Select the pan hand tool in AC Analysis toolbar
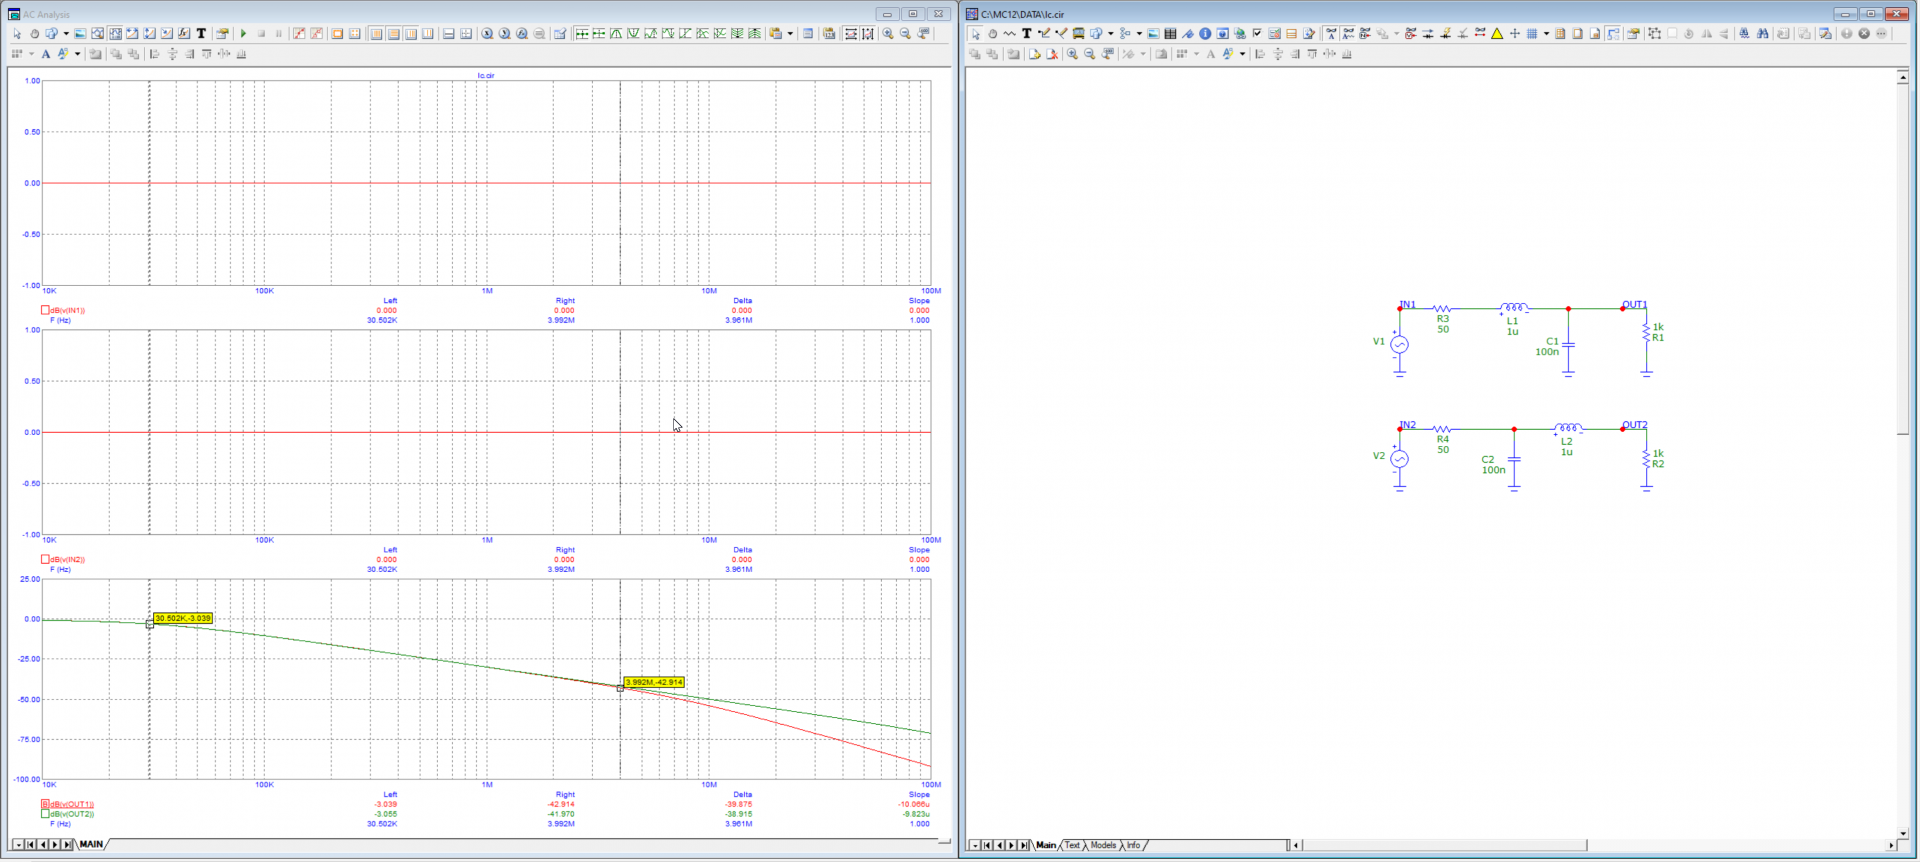Screen dimensions: 1920x862 pos(34,33)
